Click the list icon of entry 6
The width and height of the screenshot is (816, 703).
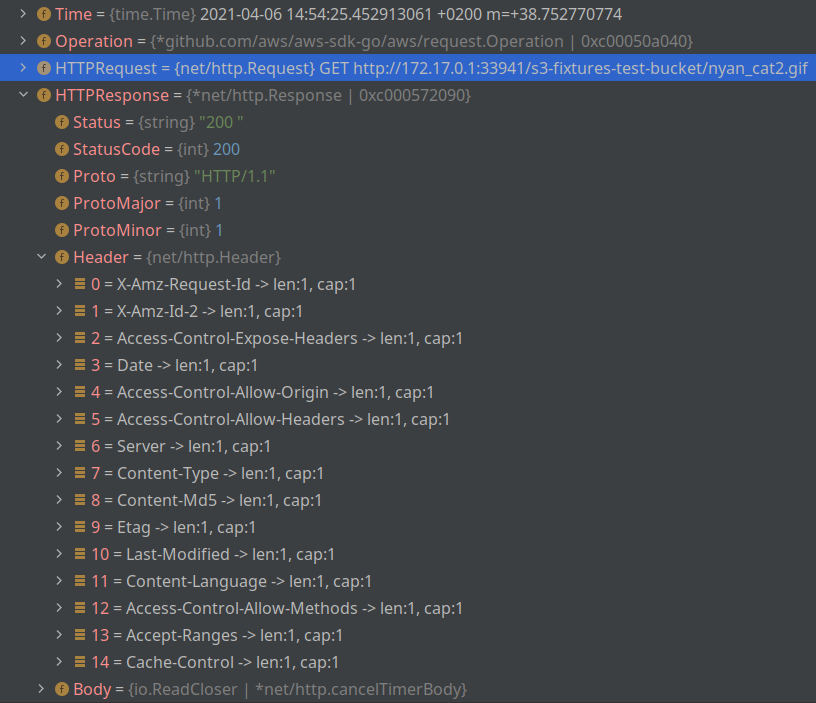pos(80,446)
